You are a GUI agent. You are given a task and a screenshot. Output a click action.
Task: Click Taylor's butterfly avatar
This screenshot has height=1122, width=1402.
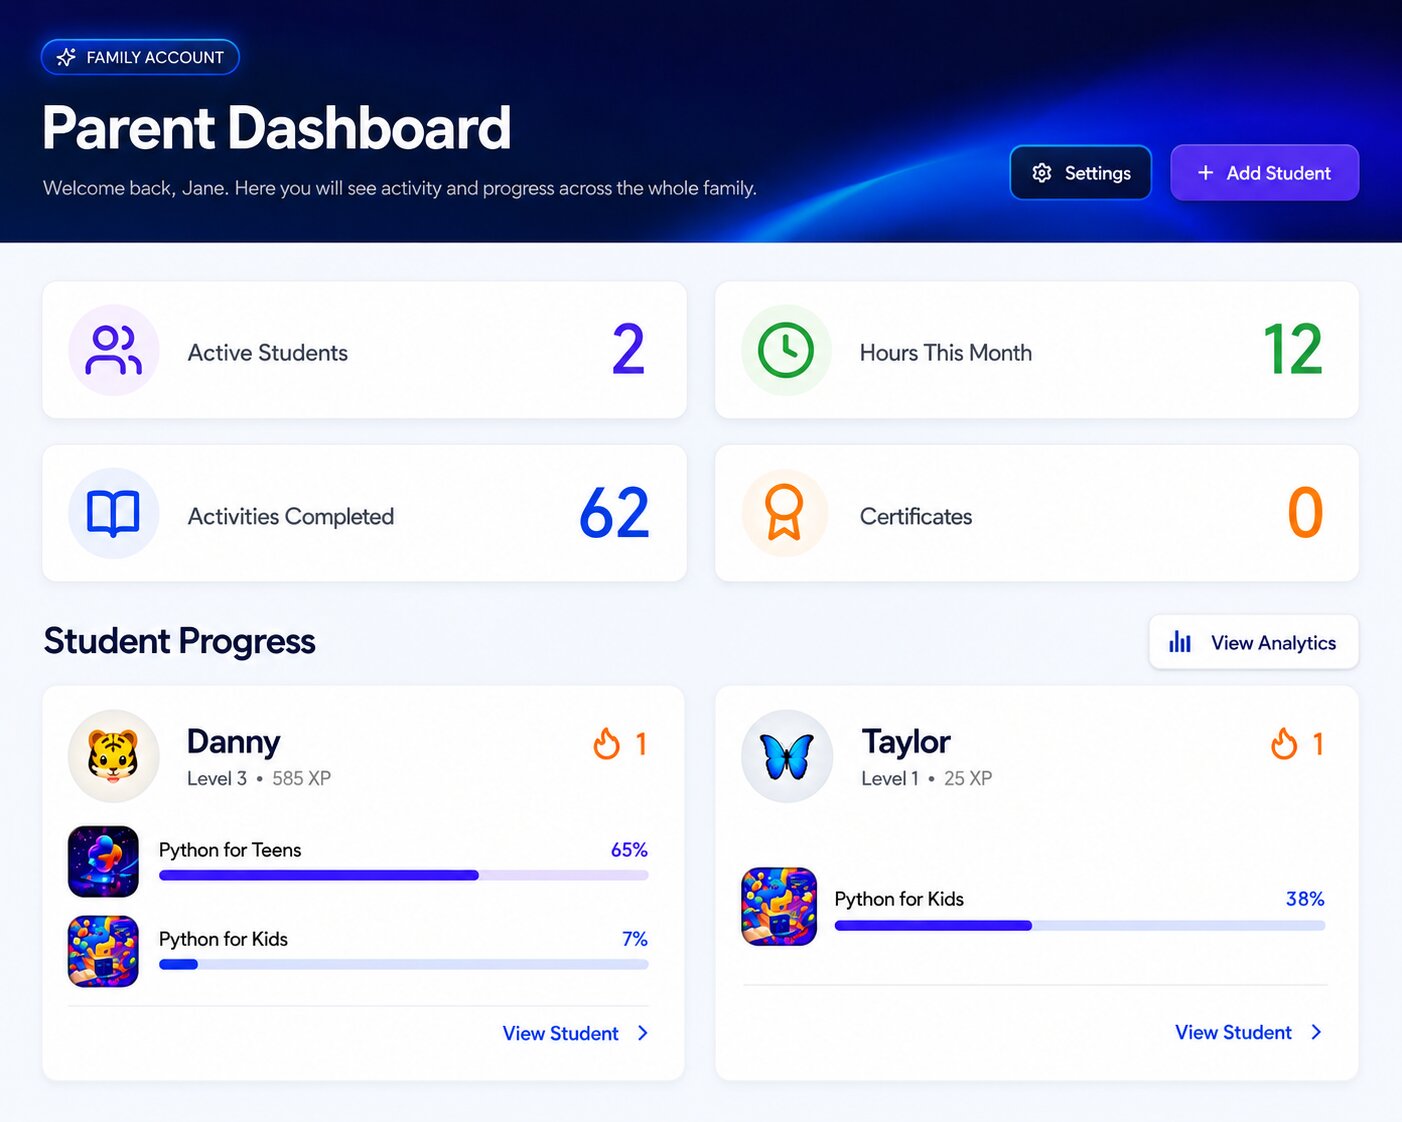(x=787, y=756)
